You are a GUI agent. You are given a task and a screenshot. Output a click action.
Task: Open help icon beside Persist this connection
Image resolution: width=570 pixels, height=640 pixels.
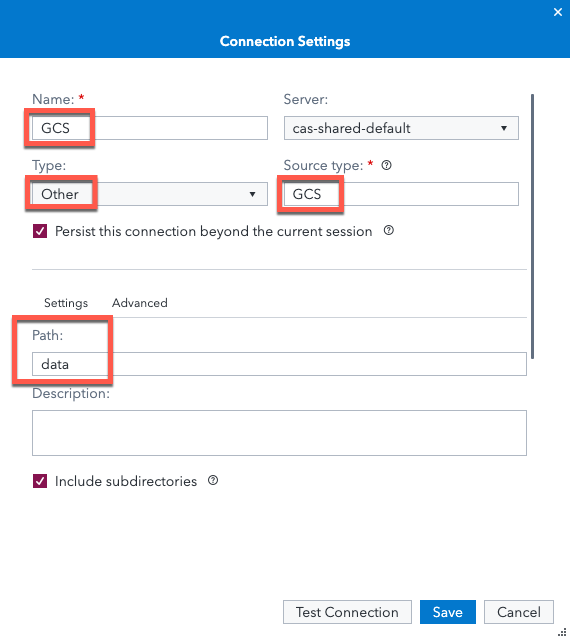(389, 231)
